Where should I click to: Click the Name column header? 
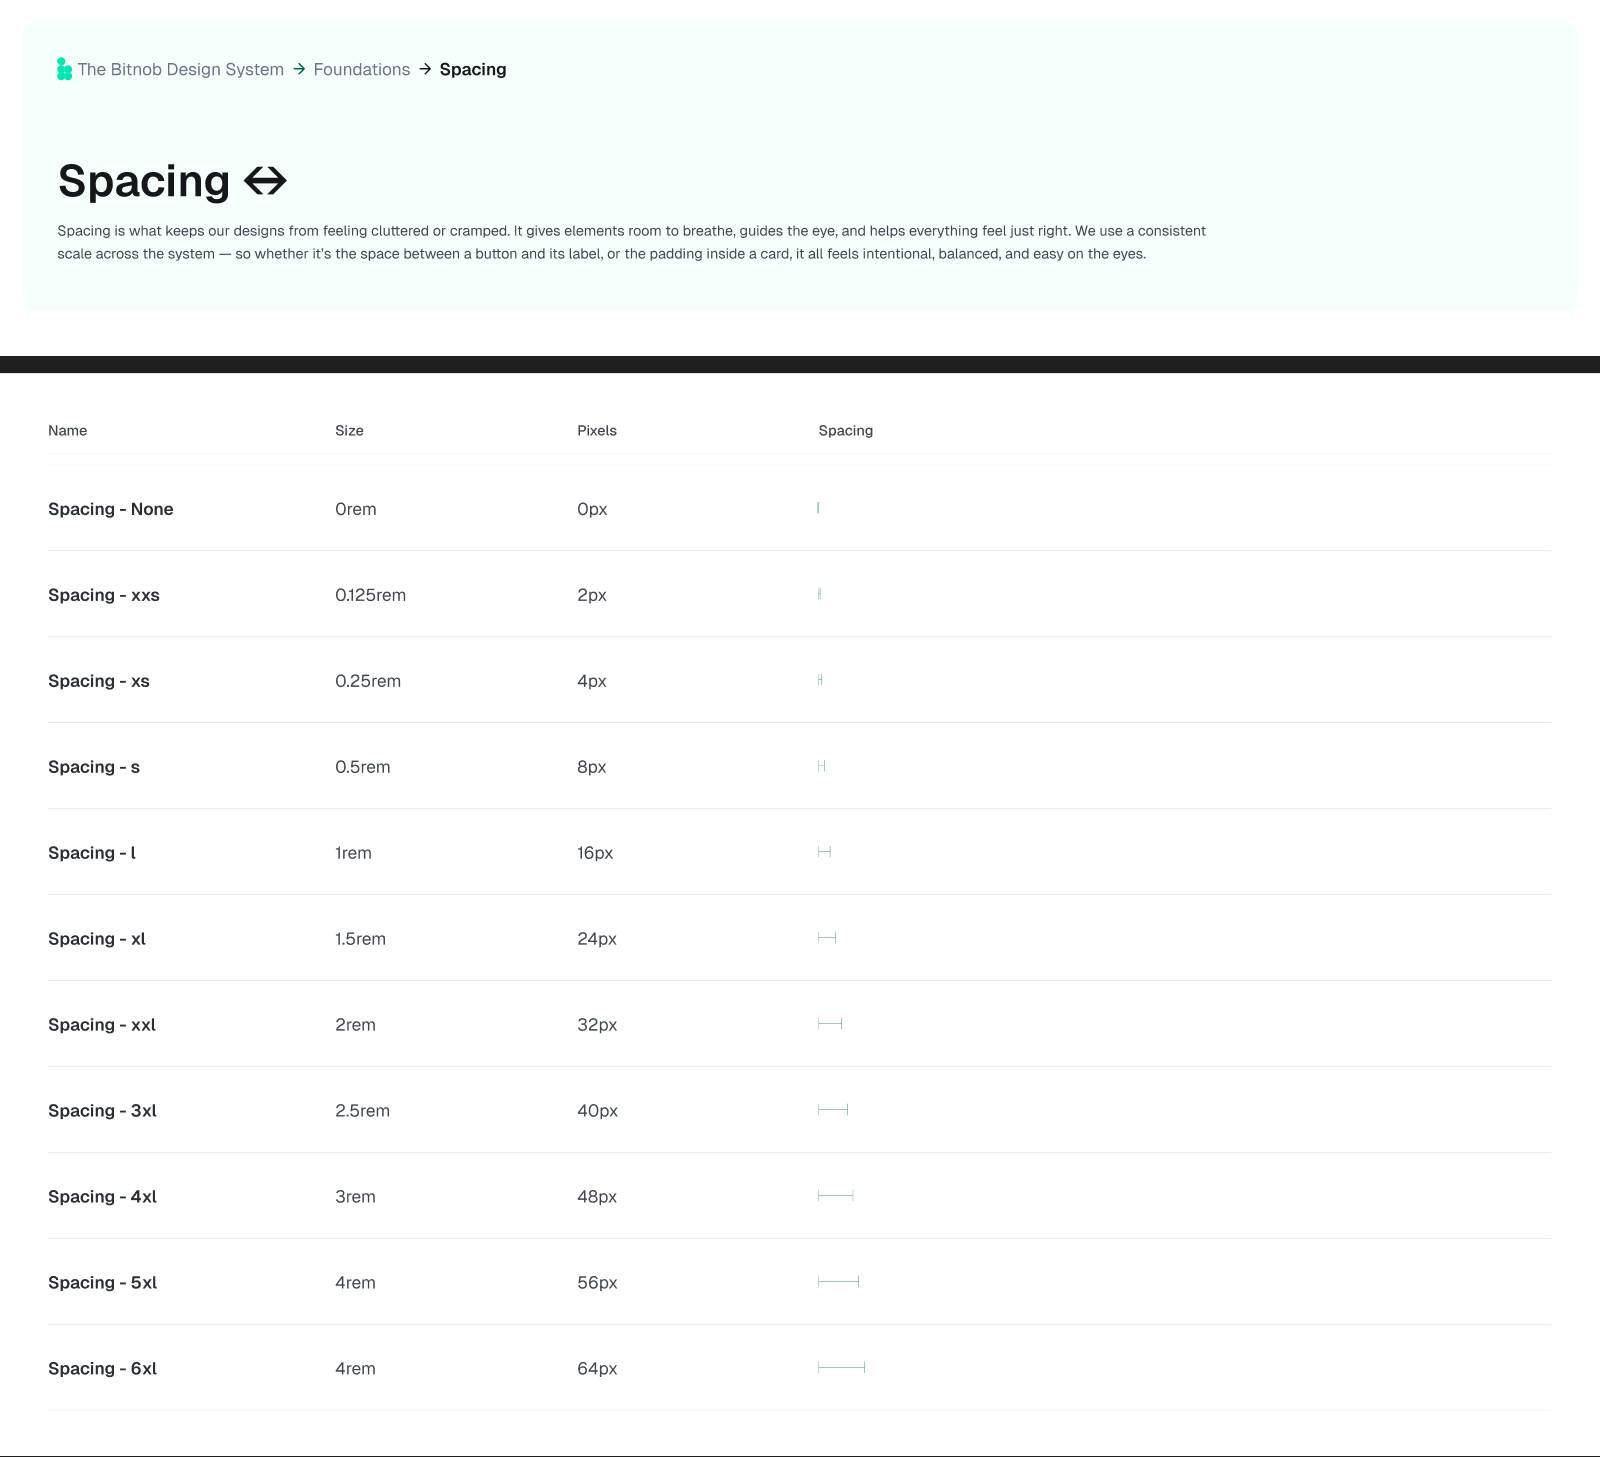(68, 431)
